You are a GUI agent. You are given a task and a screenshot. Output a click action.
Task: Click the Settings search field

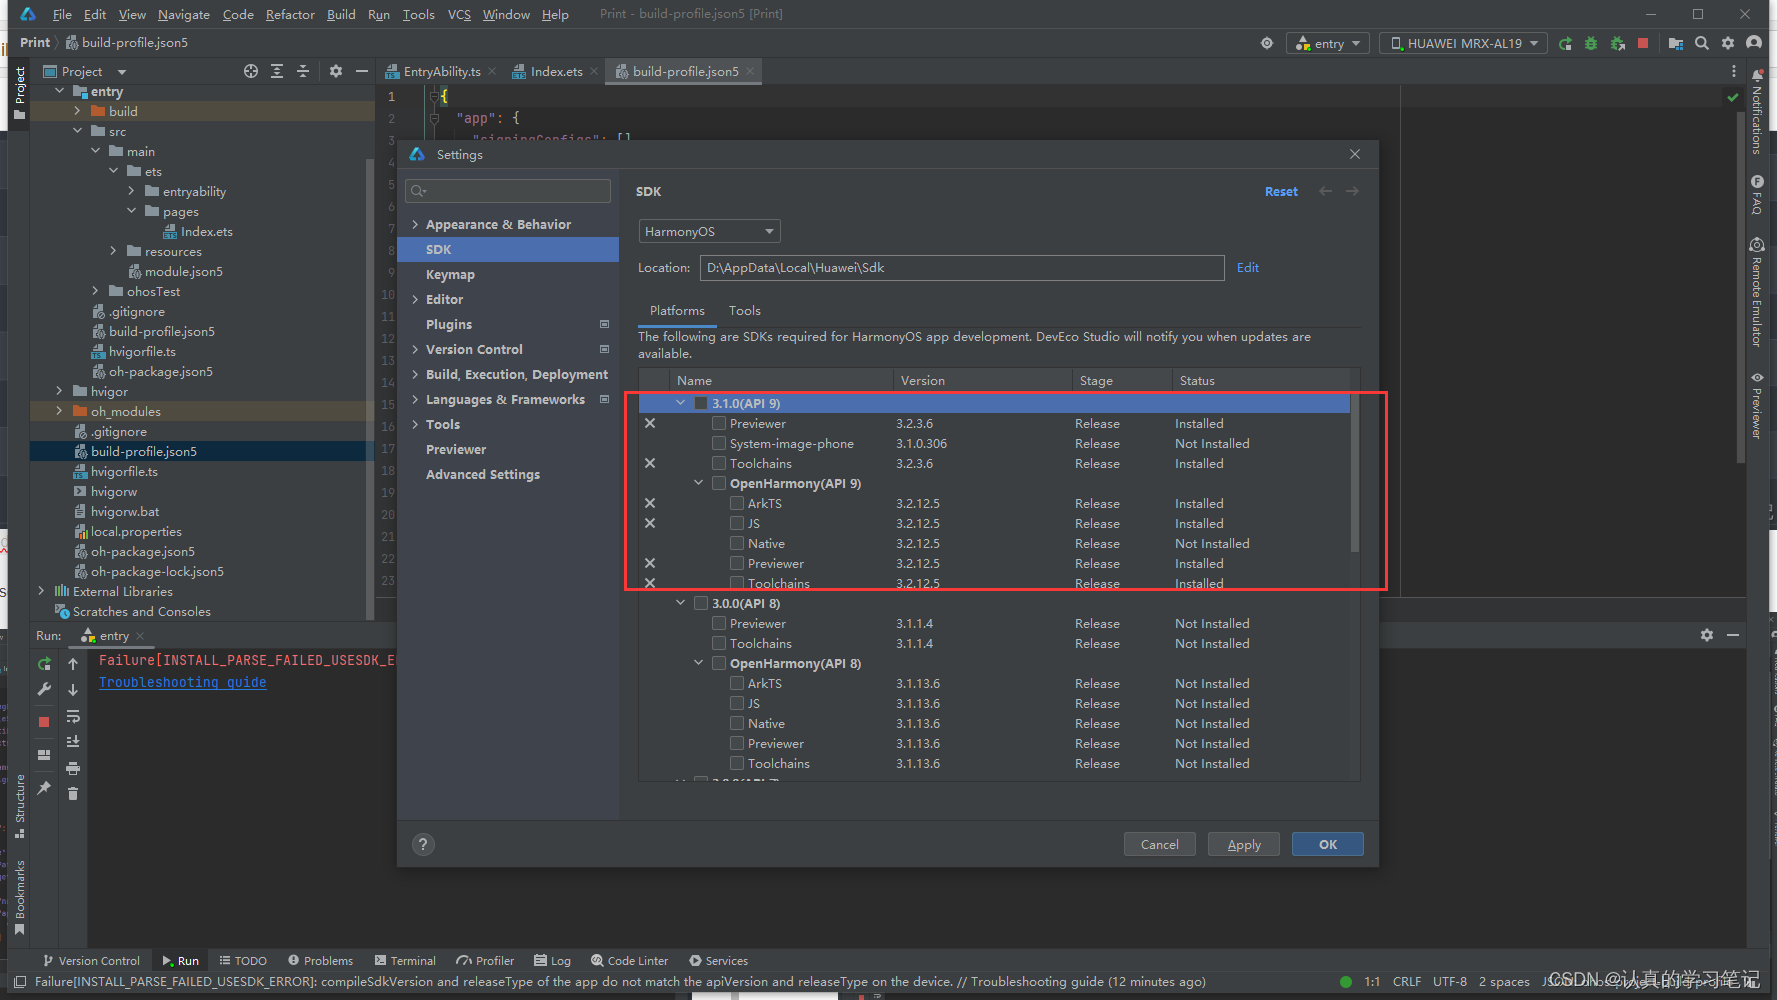tap(508, 191)
